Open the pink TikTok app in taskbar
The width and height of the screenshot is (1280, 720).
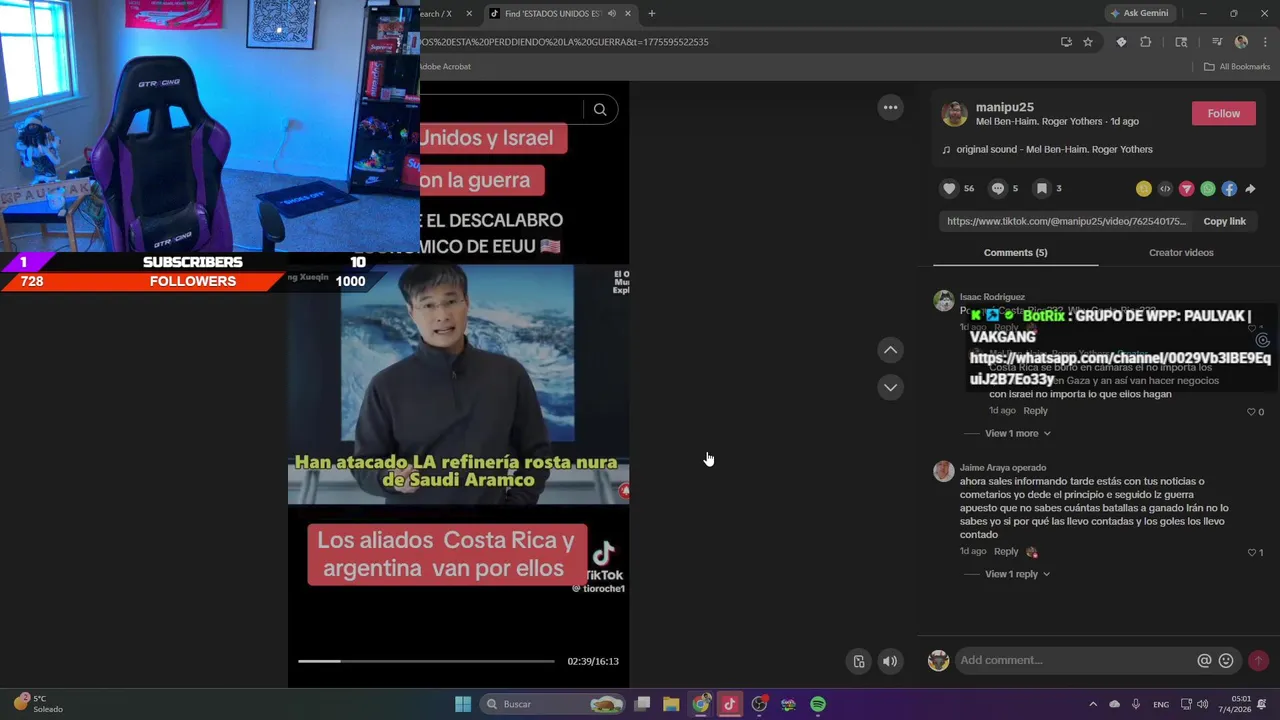pos(729,704)
